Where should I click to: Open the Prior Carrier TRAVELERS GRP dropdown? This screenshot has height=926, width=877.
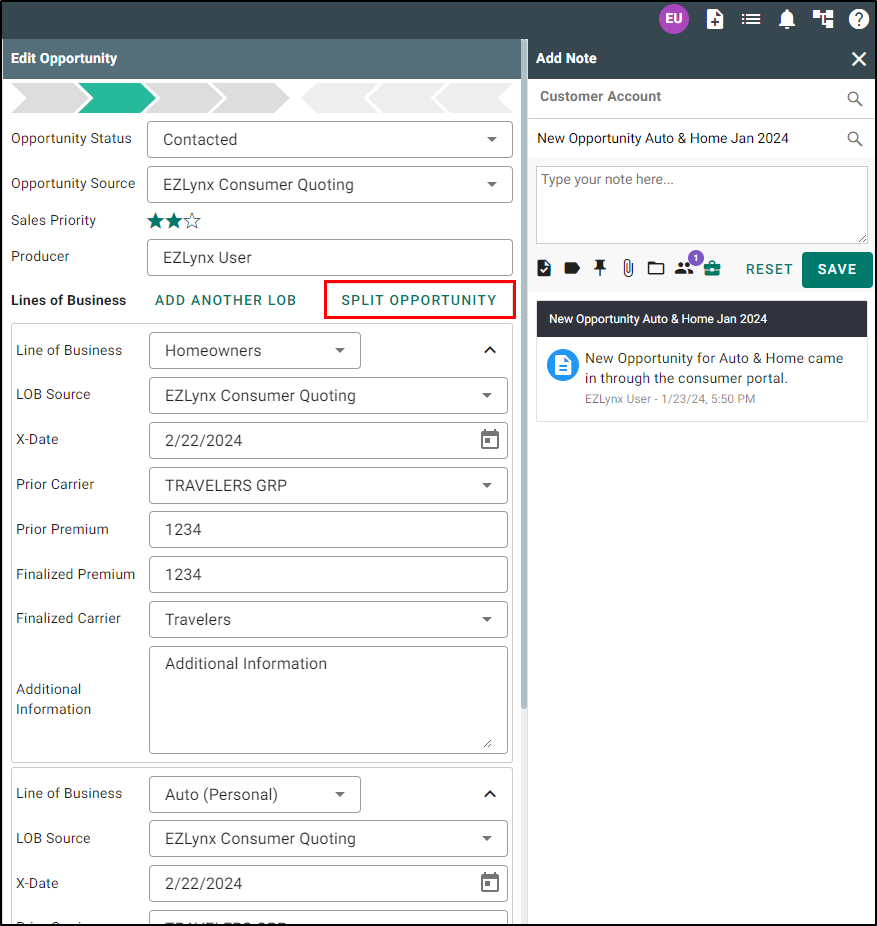pos(328,485)
